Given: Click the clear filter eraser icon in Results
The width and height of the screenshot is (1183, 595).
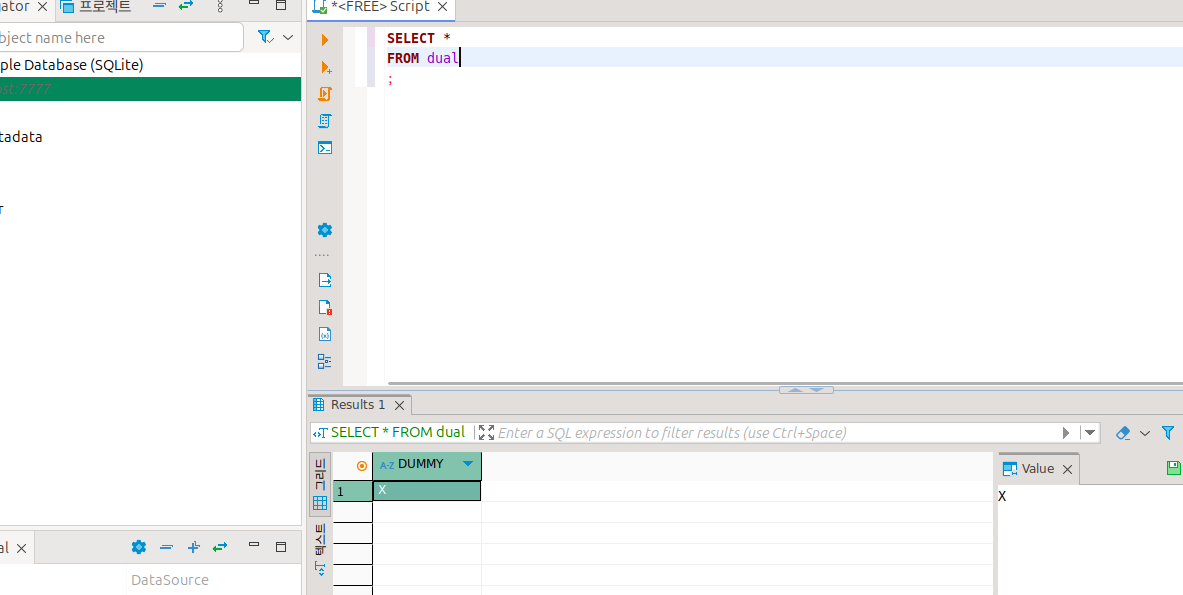Looking at the screenshot, I should click(1122, 433).
